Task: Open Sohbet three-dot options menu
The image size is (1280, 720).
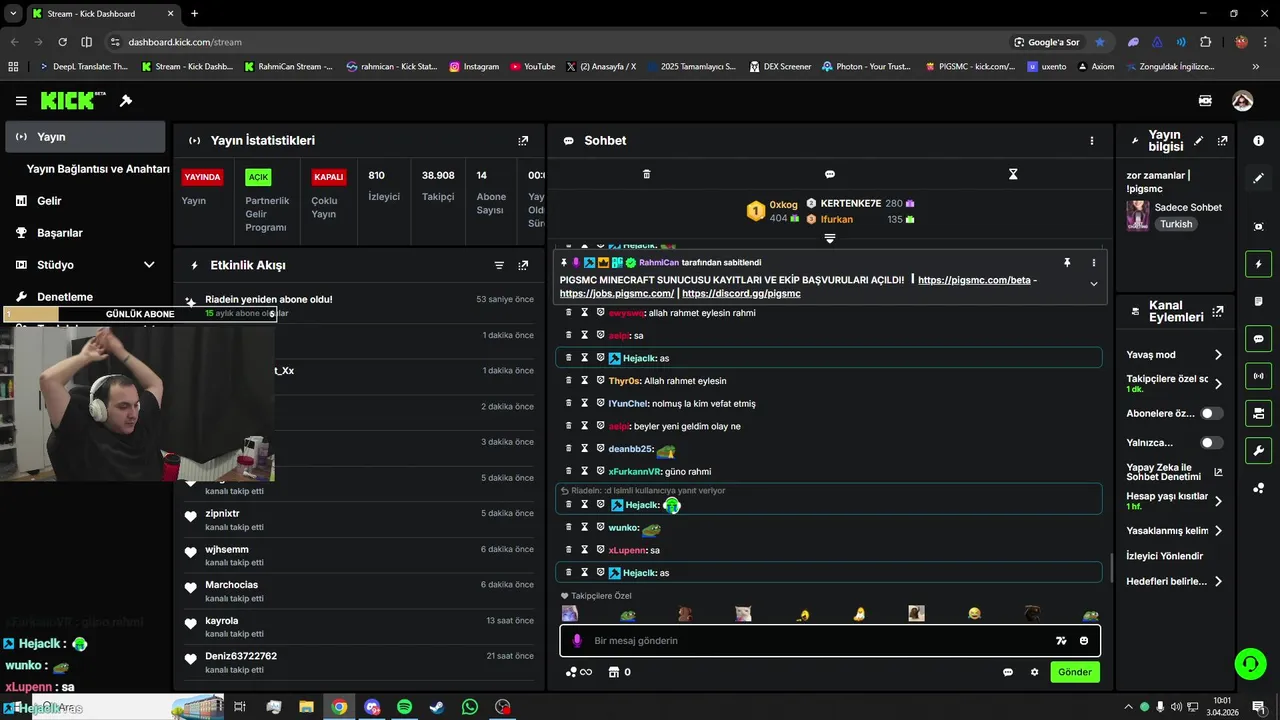Action: pyautogui.click(x=1092, y=141)
